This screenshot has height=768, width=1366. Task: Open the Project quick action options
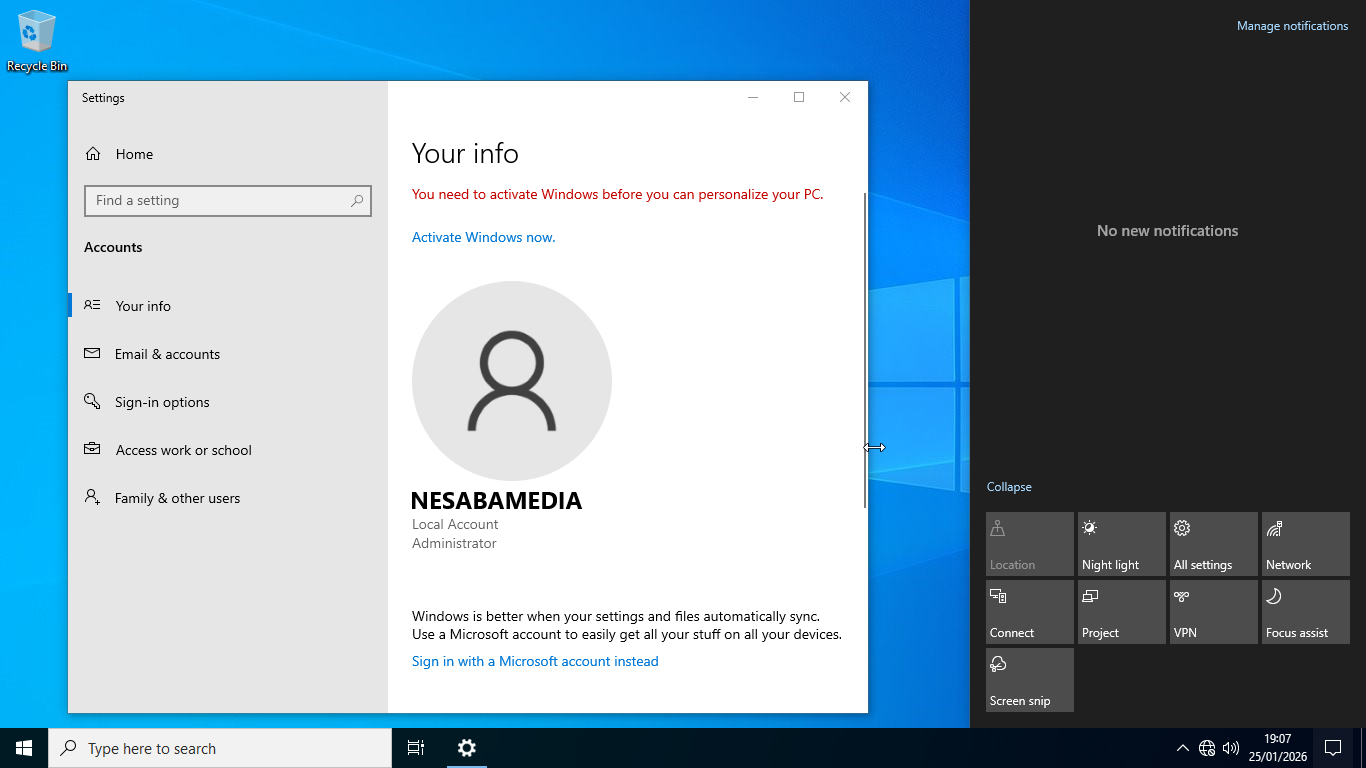point(1121,612)
